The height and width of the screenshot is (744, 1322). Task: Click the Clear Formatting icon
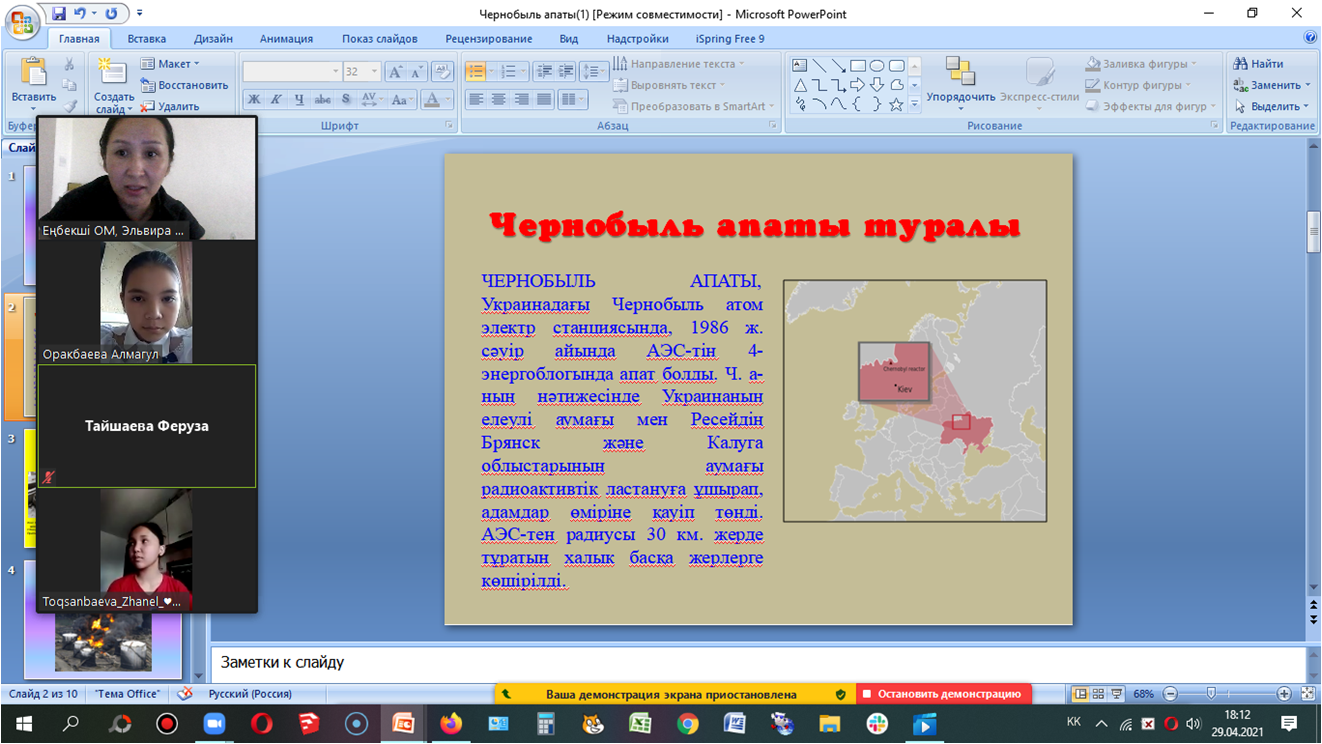tap(441, 72)
